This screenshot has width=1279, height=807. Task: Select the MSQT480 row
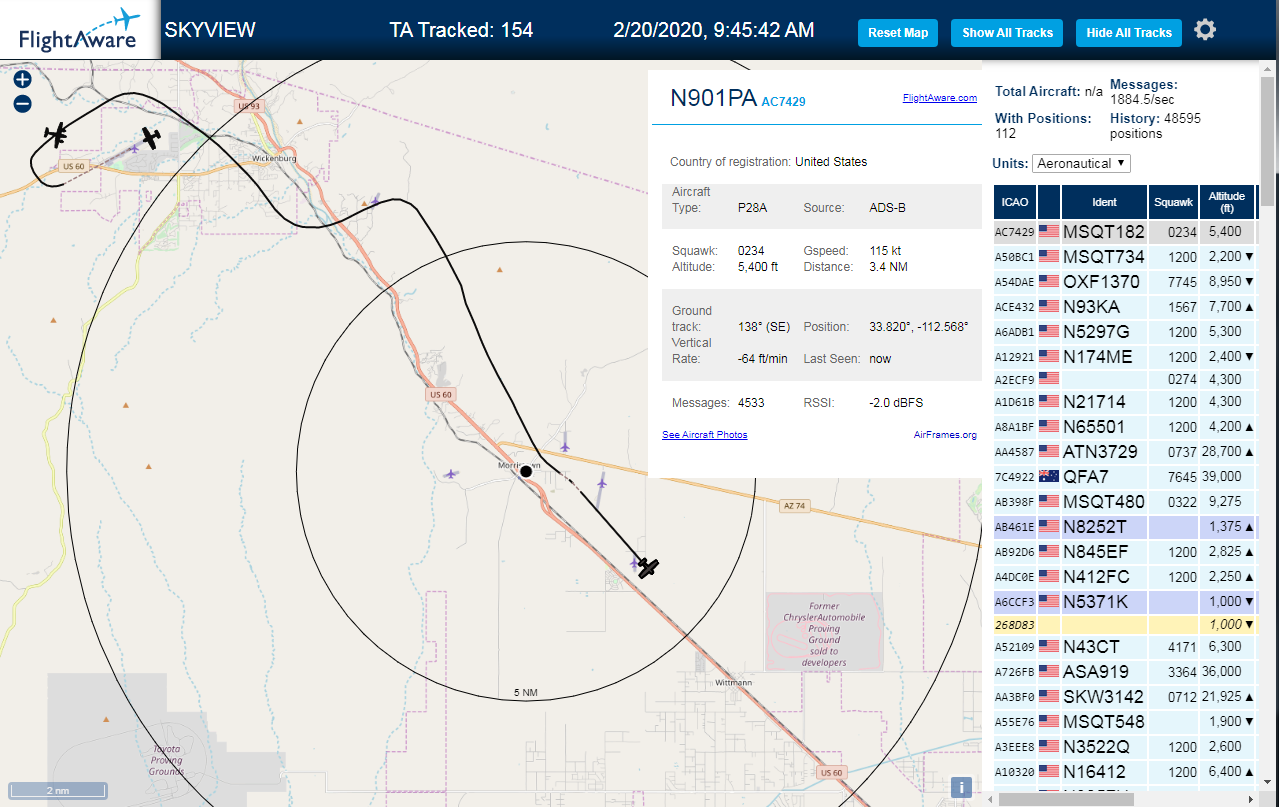1124,502
